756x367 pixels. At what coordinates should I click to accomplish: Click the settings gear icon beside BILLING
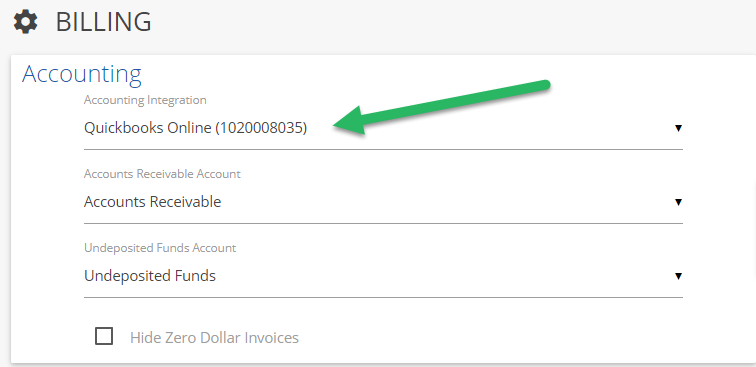pos(25,22)
